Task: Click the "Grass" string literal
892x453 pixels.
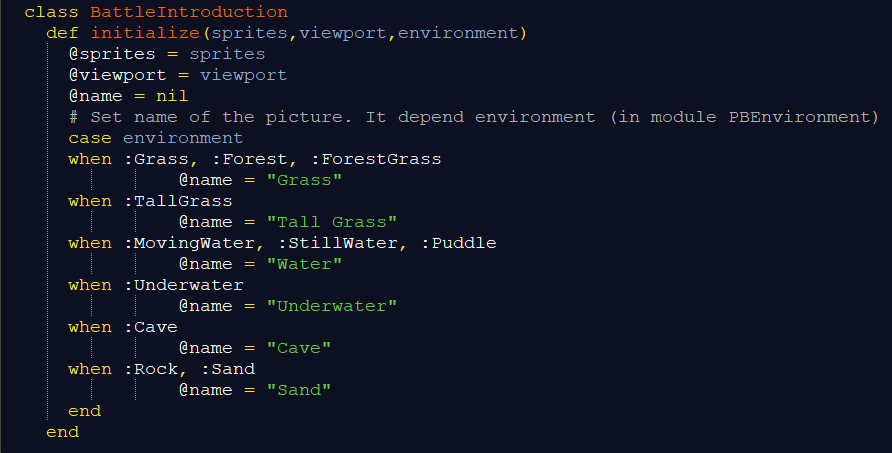Action: point(304,180)
